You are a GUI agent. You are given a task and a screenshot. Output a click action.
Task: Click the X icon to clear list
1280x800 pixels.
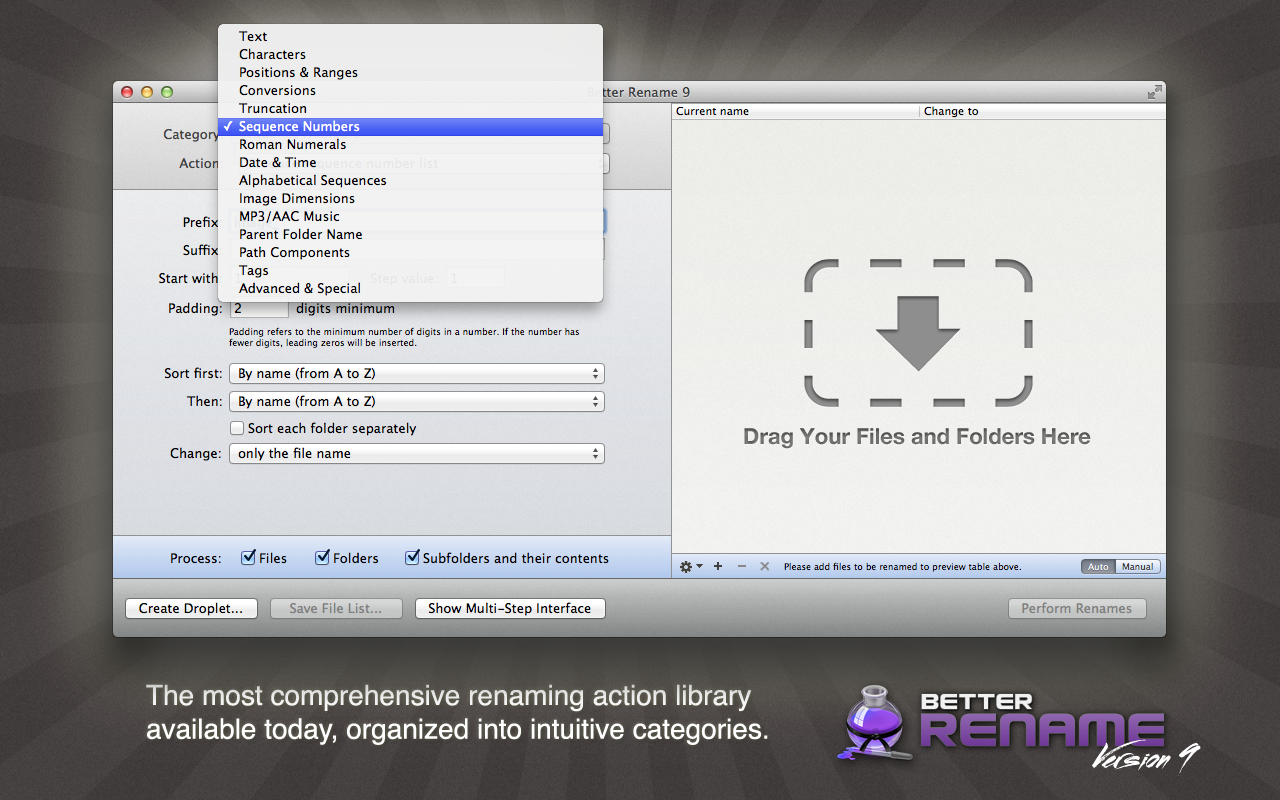pyautogui.click(x=765, y=566)
